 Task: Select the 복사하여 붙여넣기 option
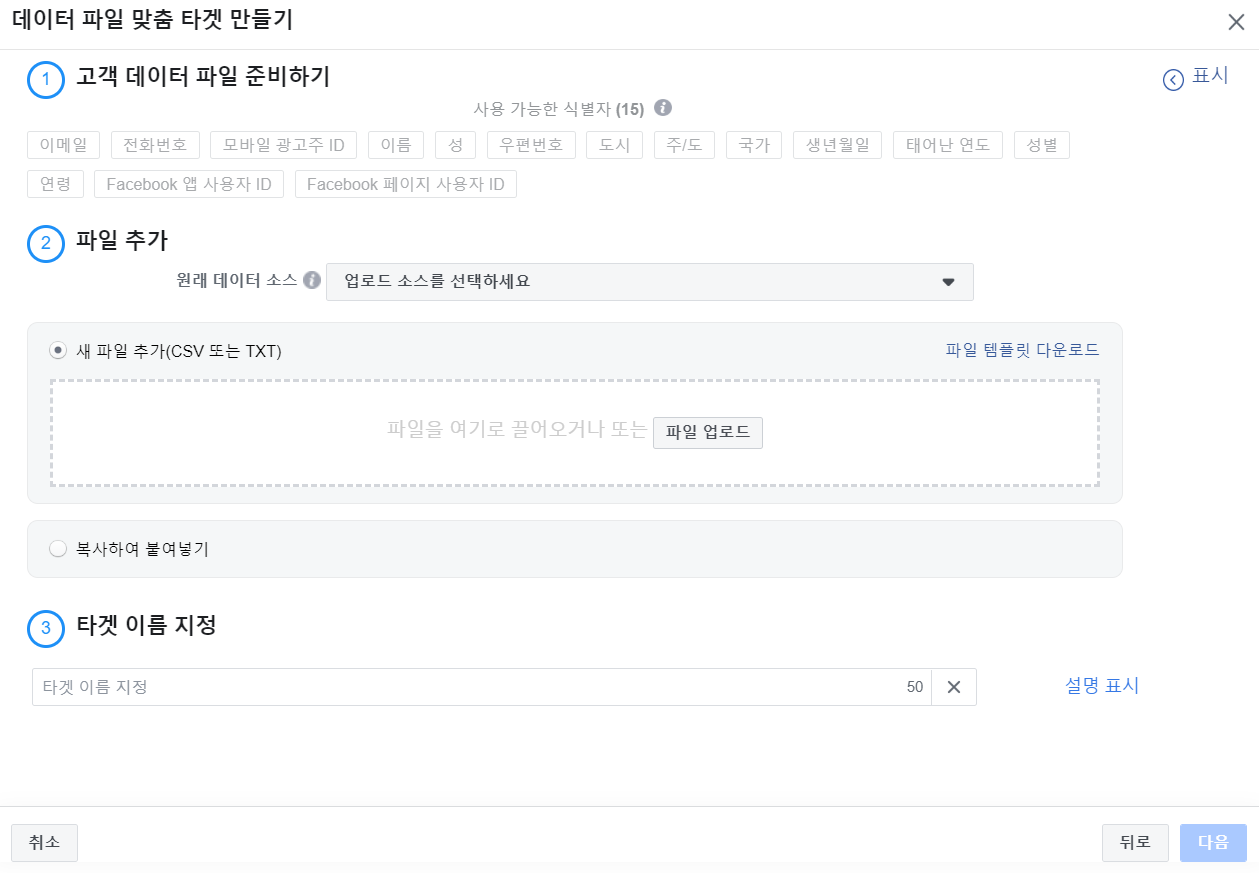coord(58,547)
